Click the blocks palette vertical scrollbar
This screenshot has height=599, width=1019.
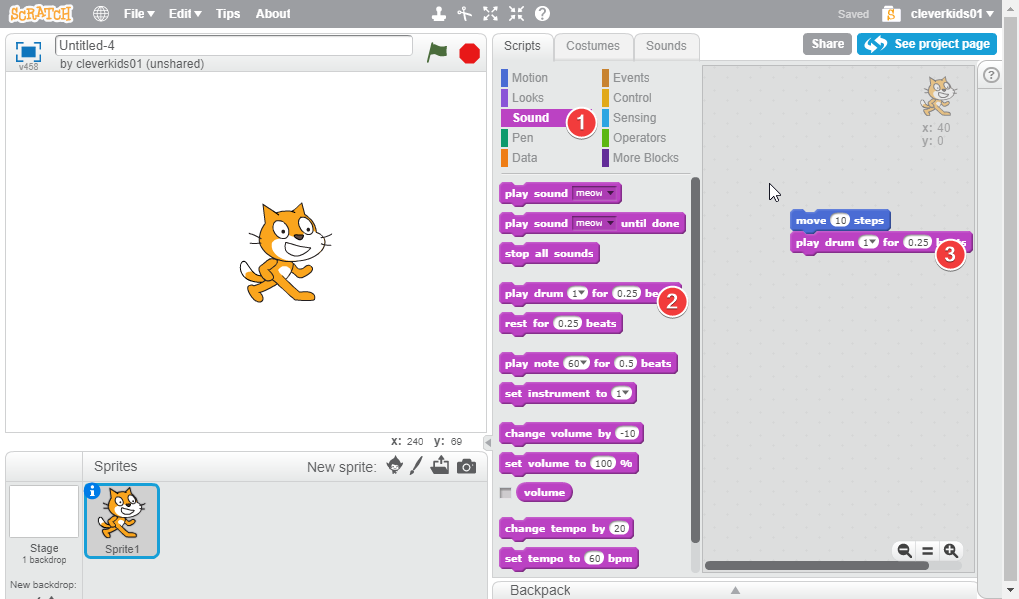(x=695, y=360)
